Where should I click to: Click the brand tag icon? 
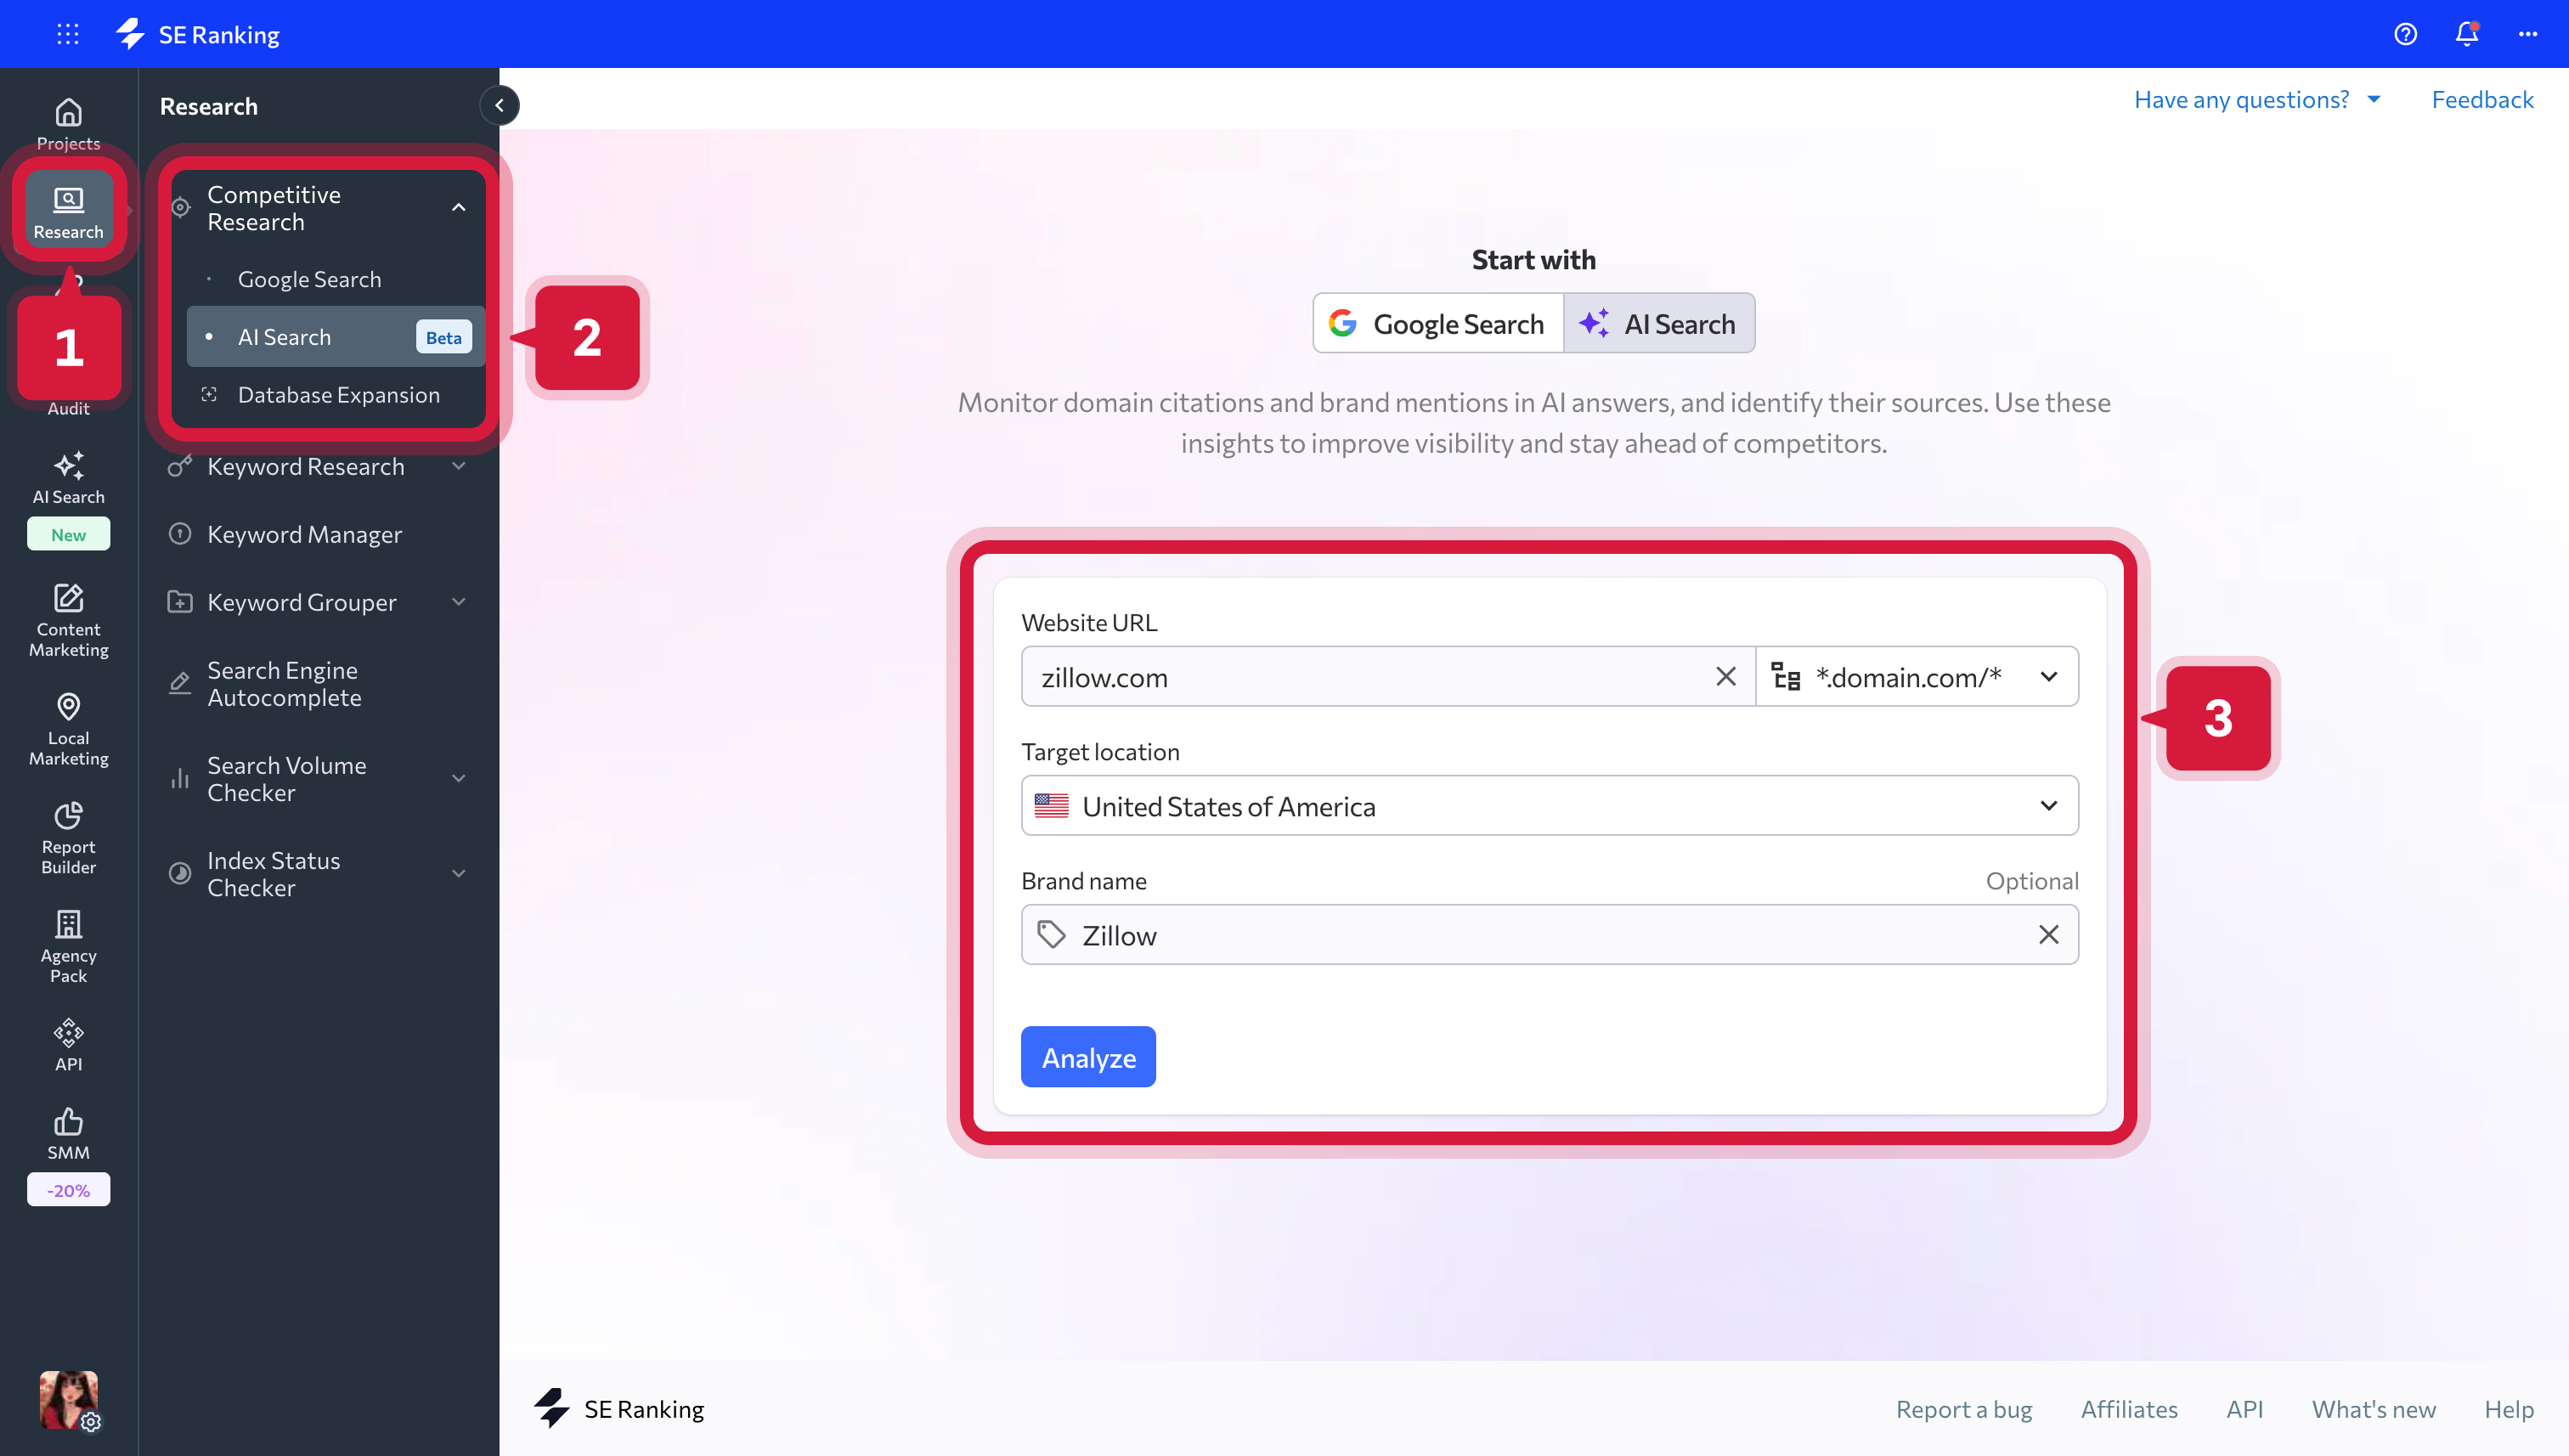click(x=1050, y=935)
